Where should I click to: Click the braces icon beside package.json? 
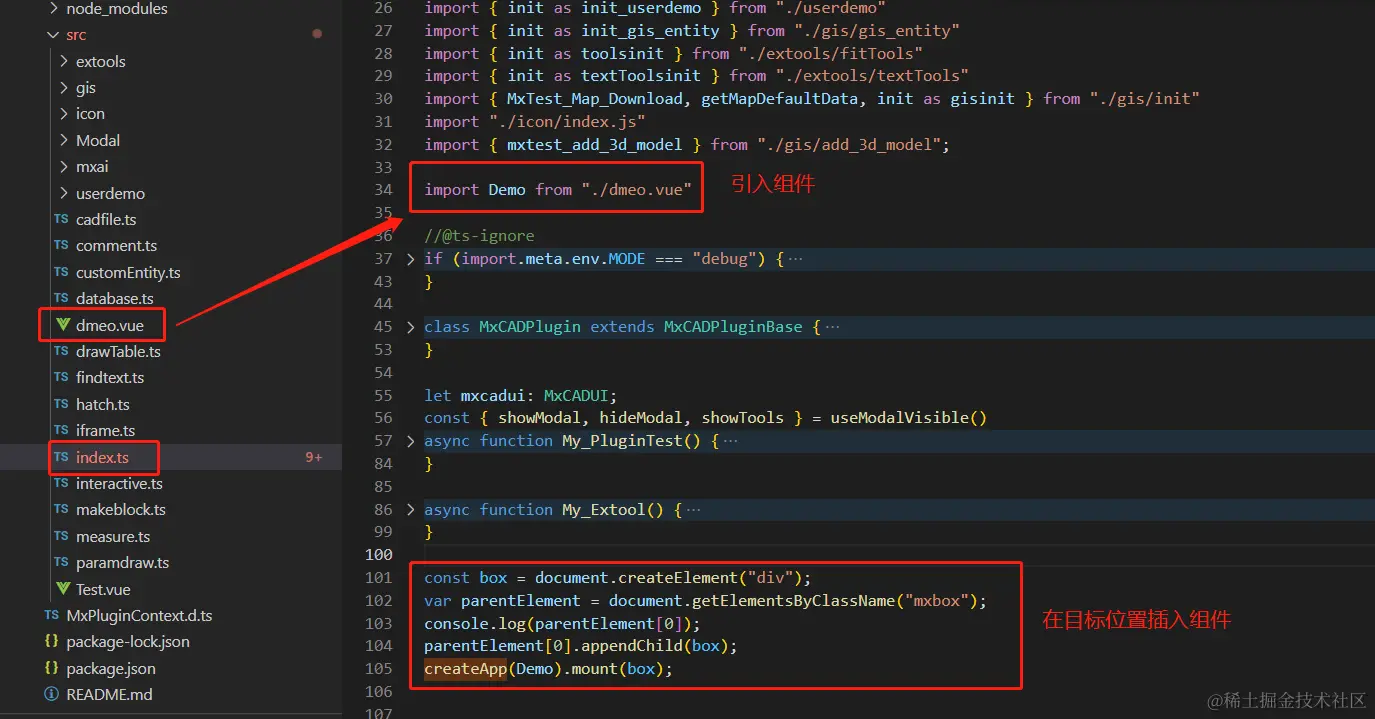click(x=52, y=669)
